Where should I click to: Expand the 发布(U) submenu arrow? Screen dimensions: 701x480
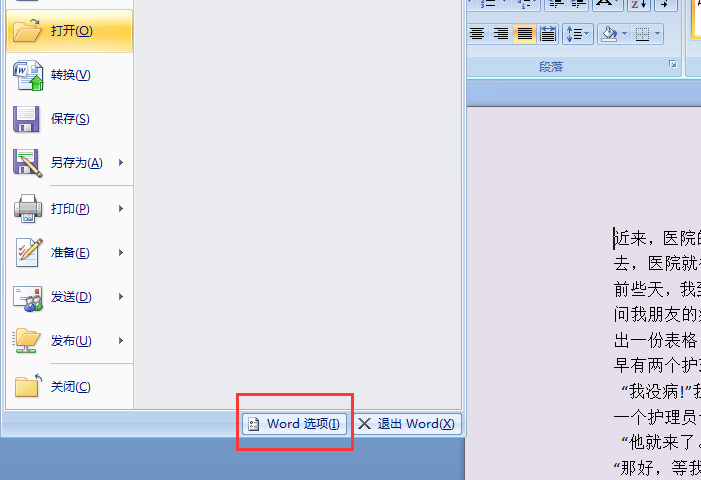[121, 341]
